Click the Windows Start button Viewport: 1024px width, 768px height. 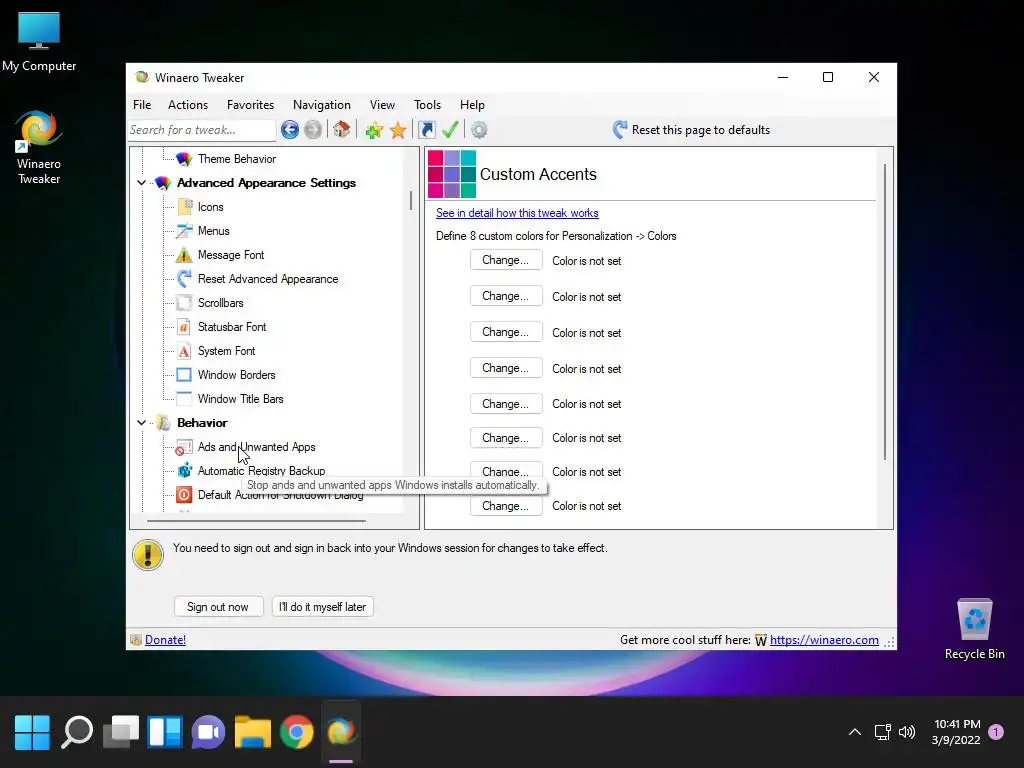tap(32, 731)
